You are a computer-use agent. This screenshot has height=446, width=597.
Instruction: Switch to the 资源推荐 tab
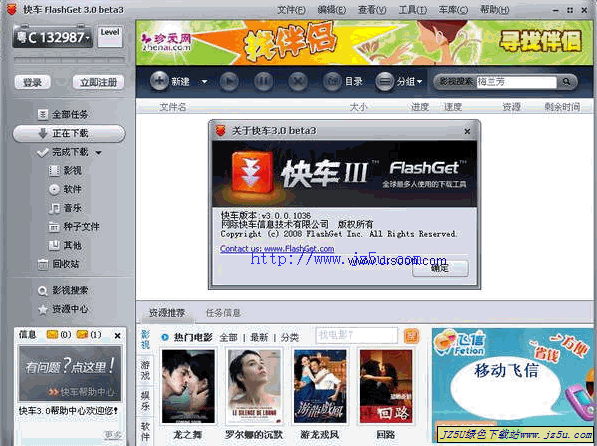[166, 313]
